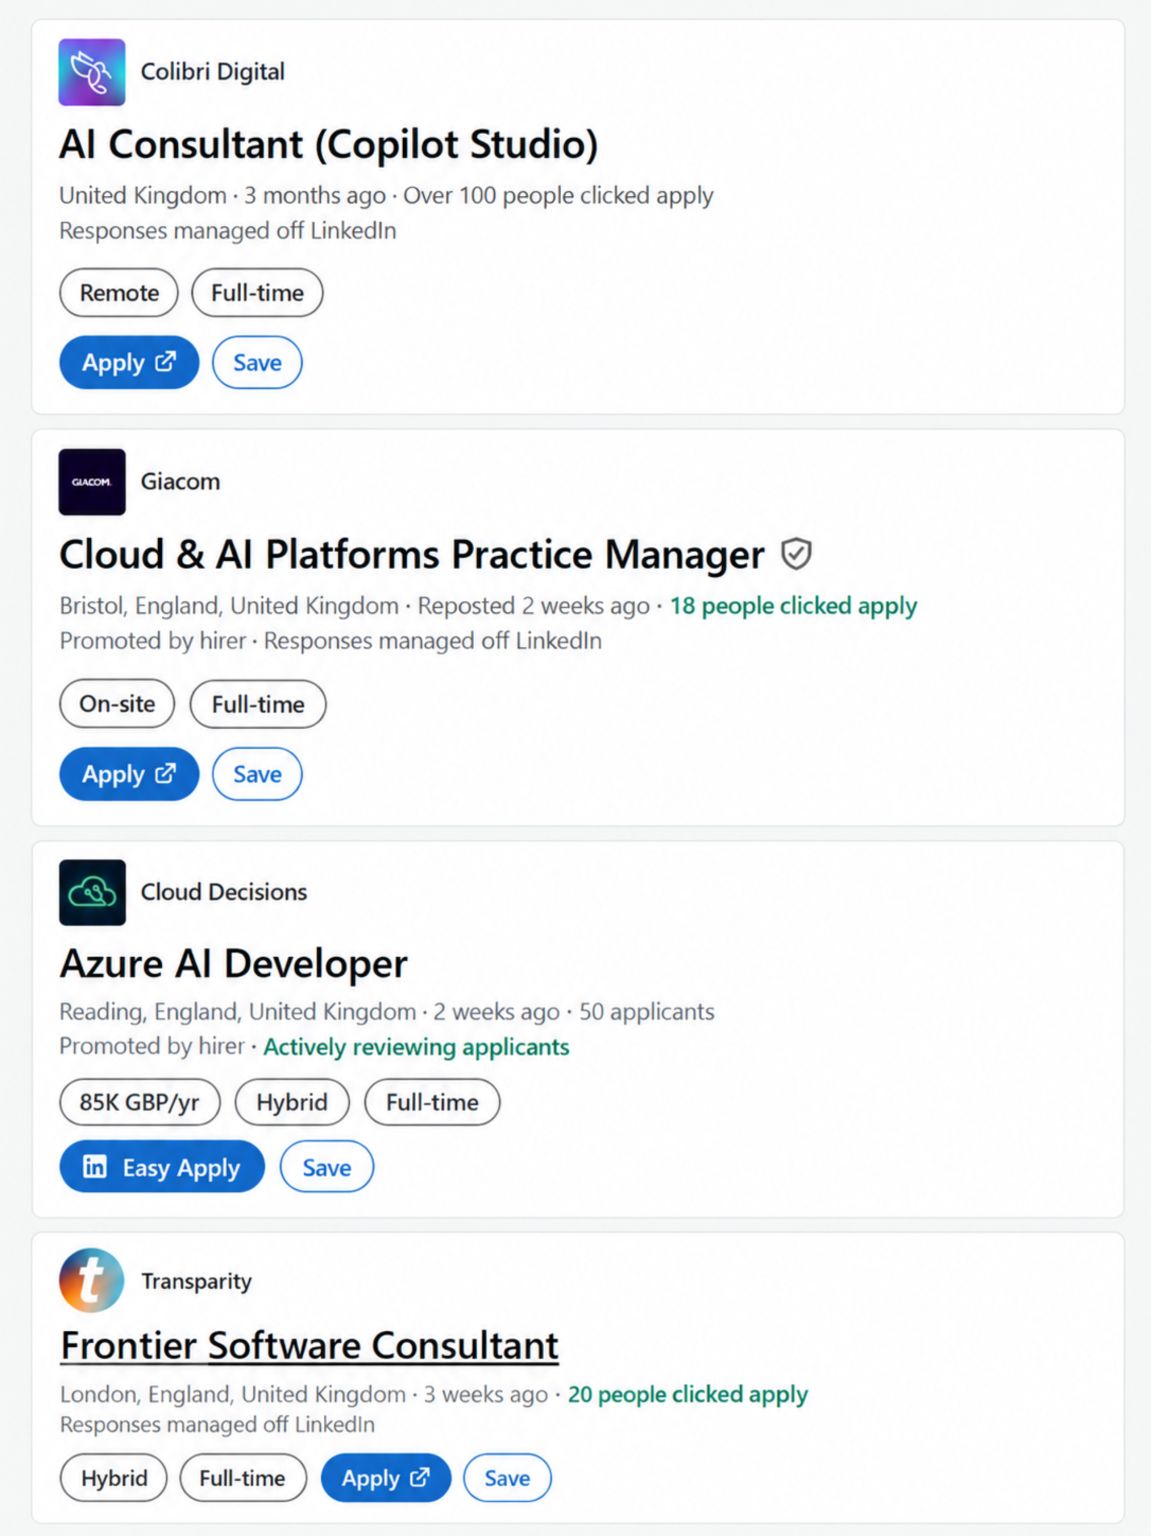Click verified badge beside Cloud & AI Platforms Practice Manager
The width and height of the screenshot is (1151, 1536).
click(x=796, y=554)
